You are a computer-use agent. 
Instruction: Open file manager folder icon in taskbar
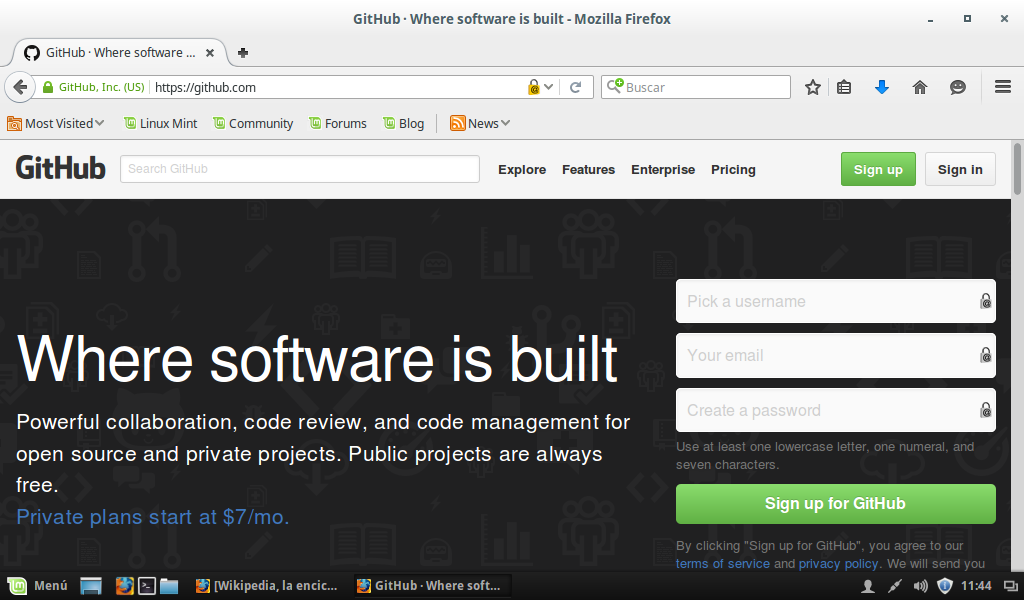click(169, 586)
